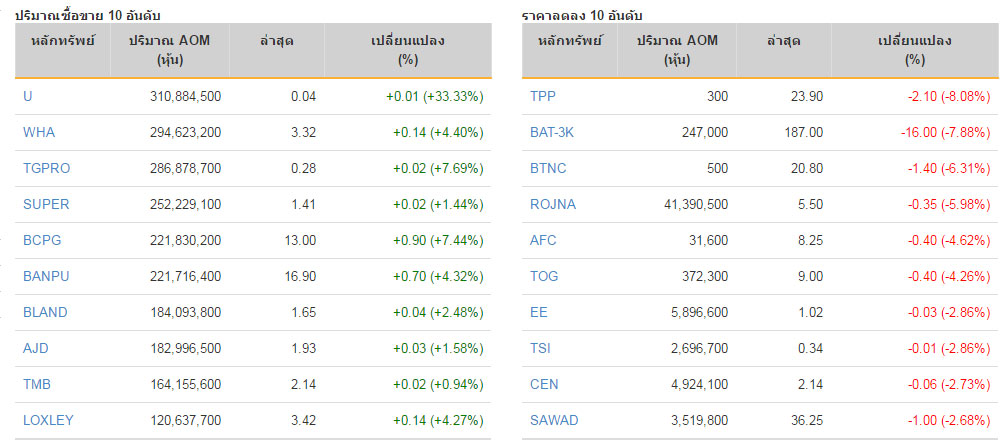Select the BANPU stock symbol

coord(46,276)
